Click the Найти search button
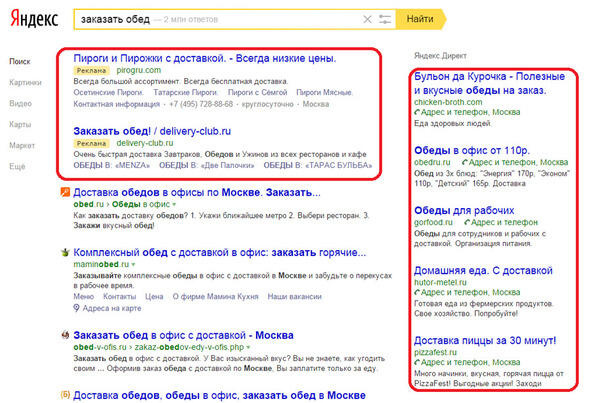This screenshot has width=591, height=403. (420, 19)
